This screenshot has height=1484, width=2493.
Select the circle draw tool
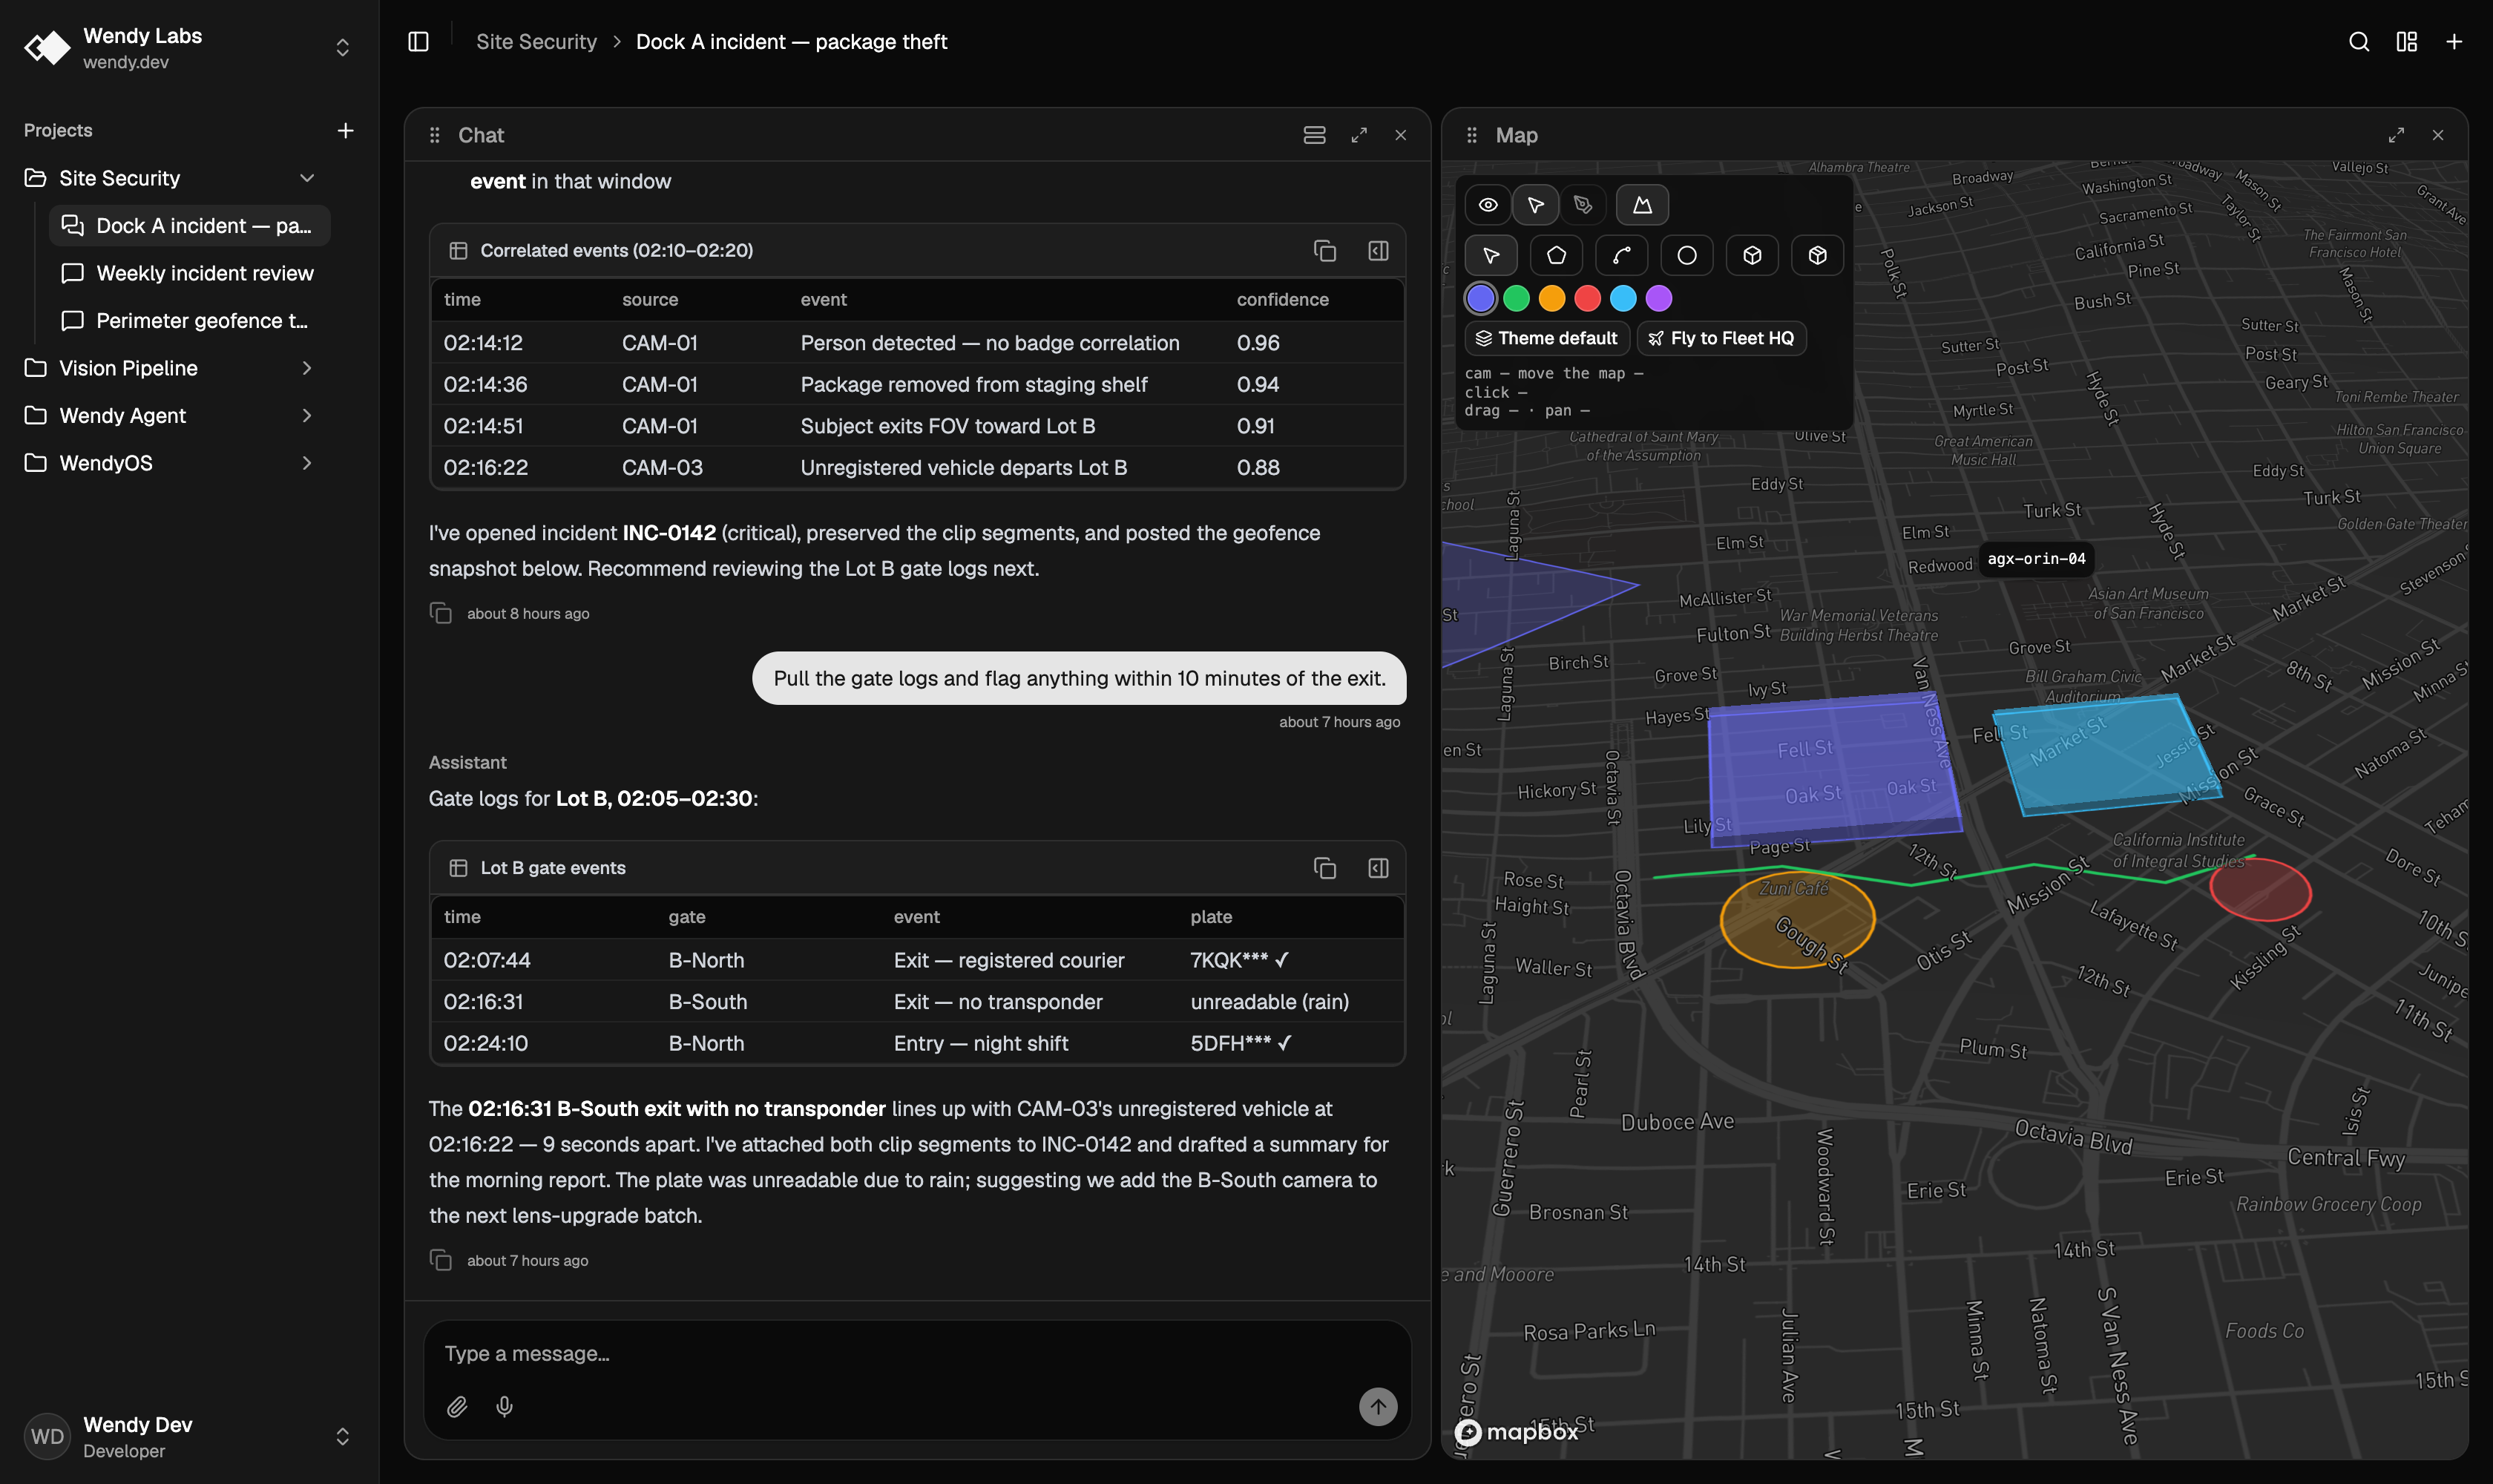[x=1686, y=255]
